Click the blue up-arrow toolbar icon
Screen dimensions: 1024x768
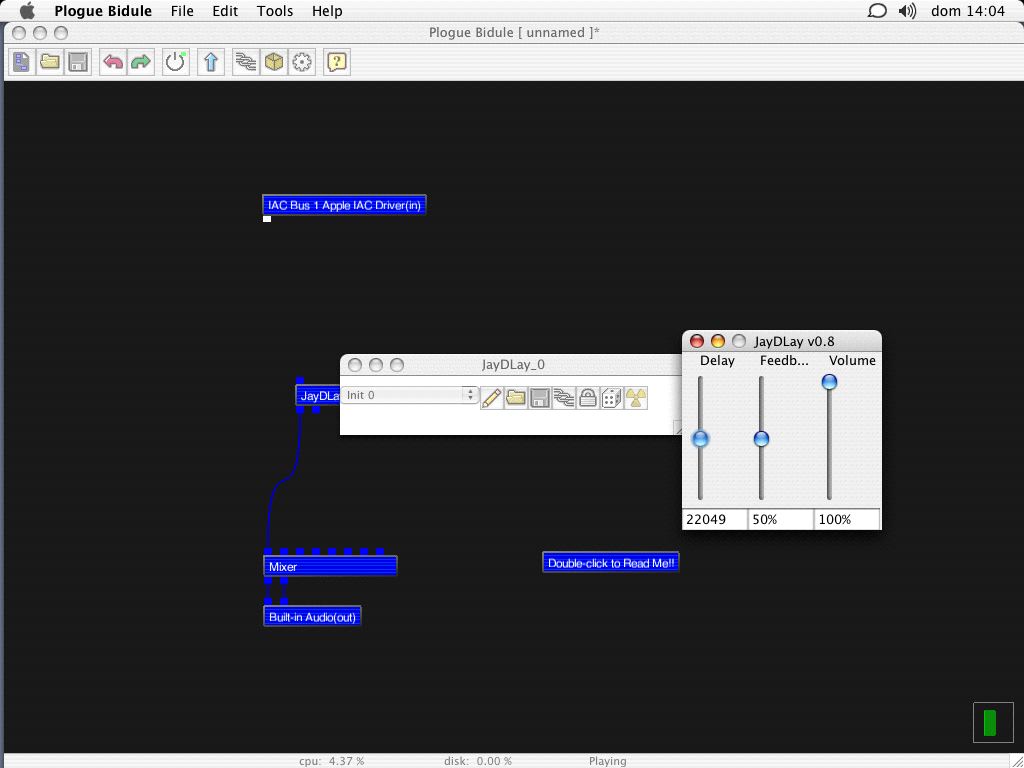pyautogui.click(x=210, y=63)
